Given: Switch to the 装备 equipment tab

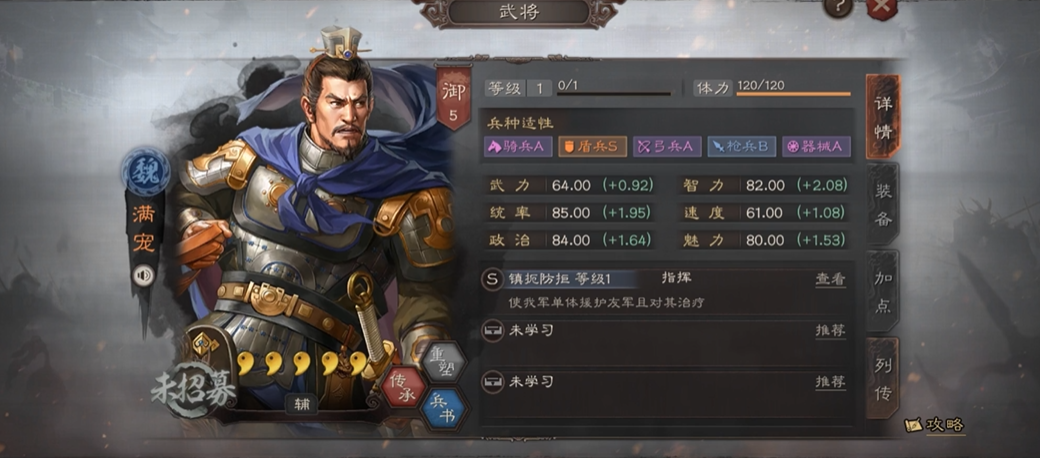Looking at the screenshot, I should pos(883,205).
